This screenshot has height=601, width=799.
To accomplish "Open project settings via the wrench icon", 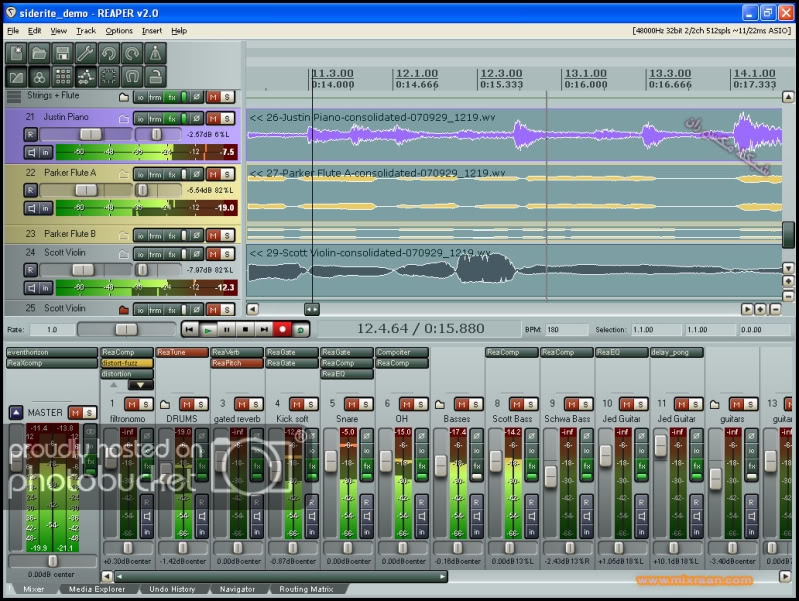I will [86, 54].
